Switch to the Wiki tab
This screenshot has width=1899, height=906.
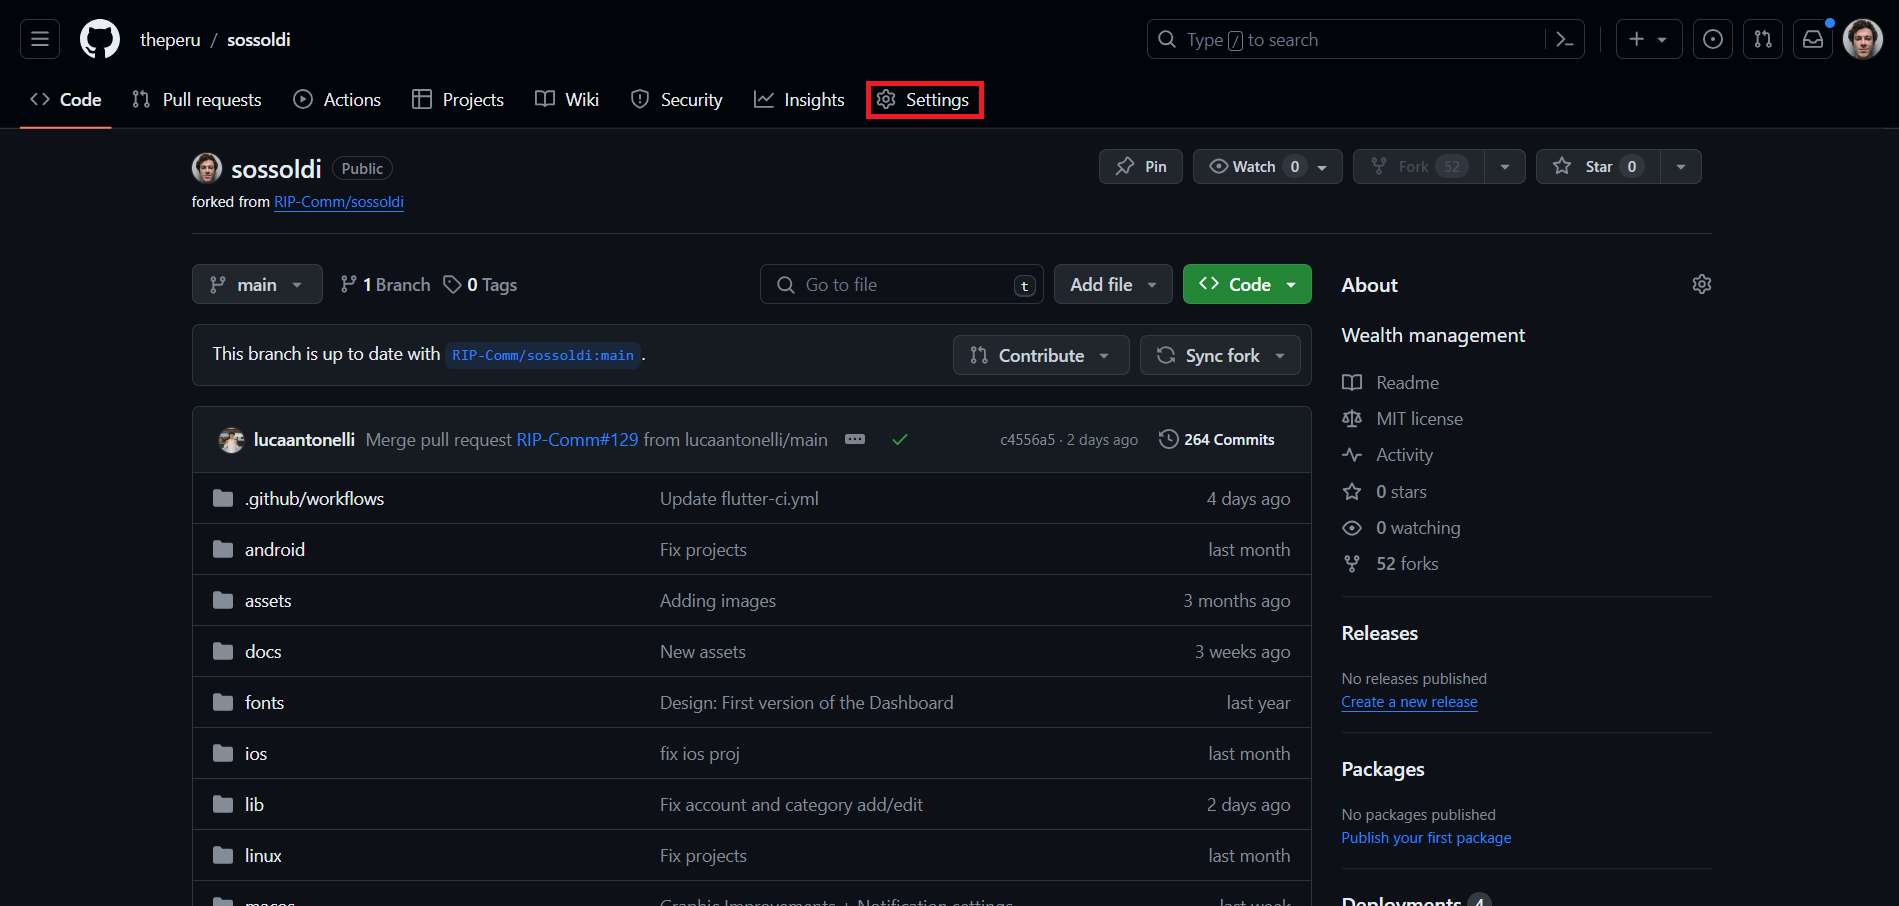click(567, 99)
